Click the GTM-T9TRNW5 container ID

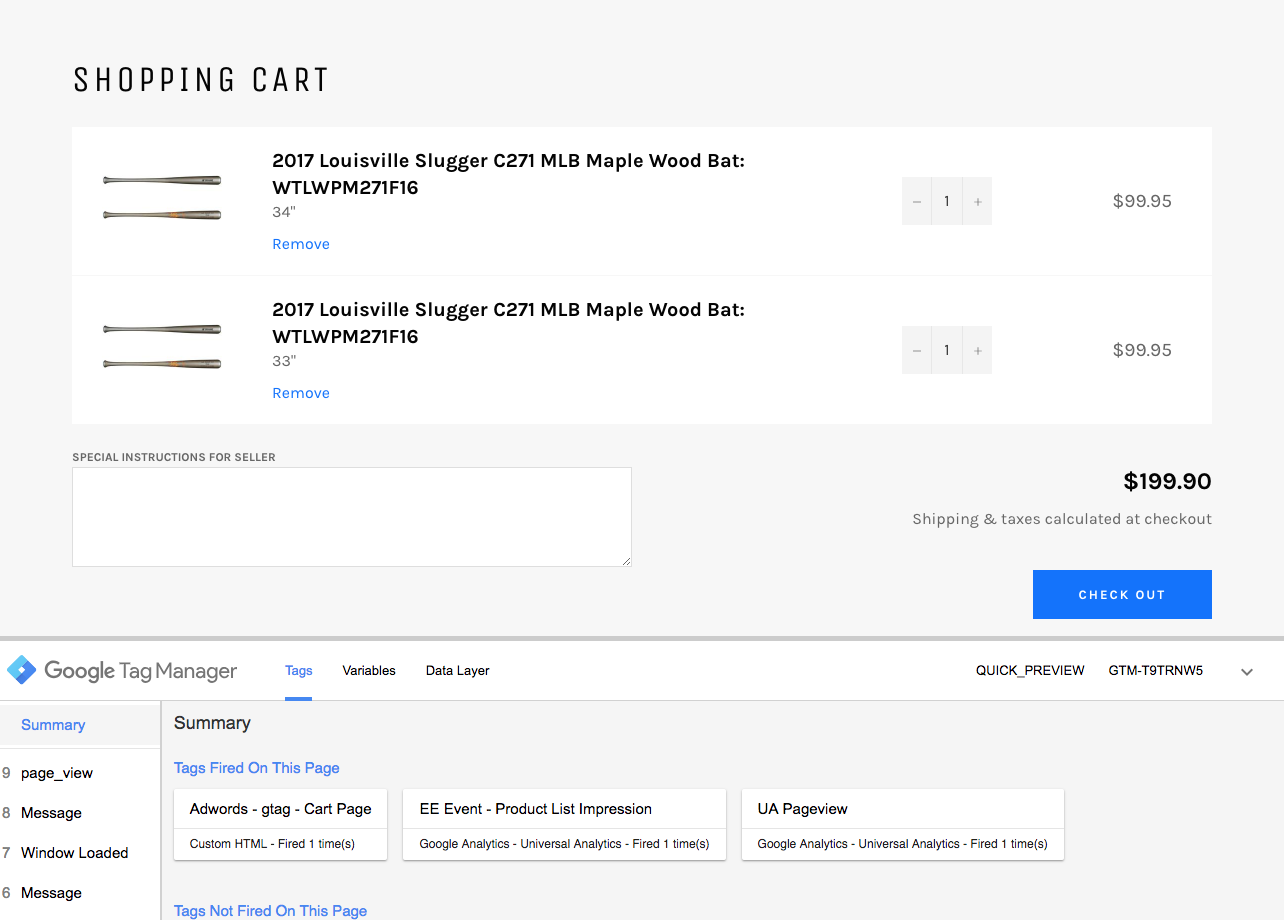1156,671
